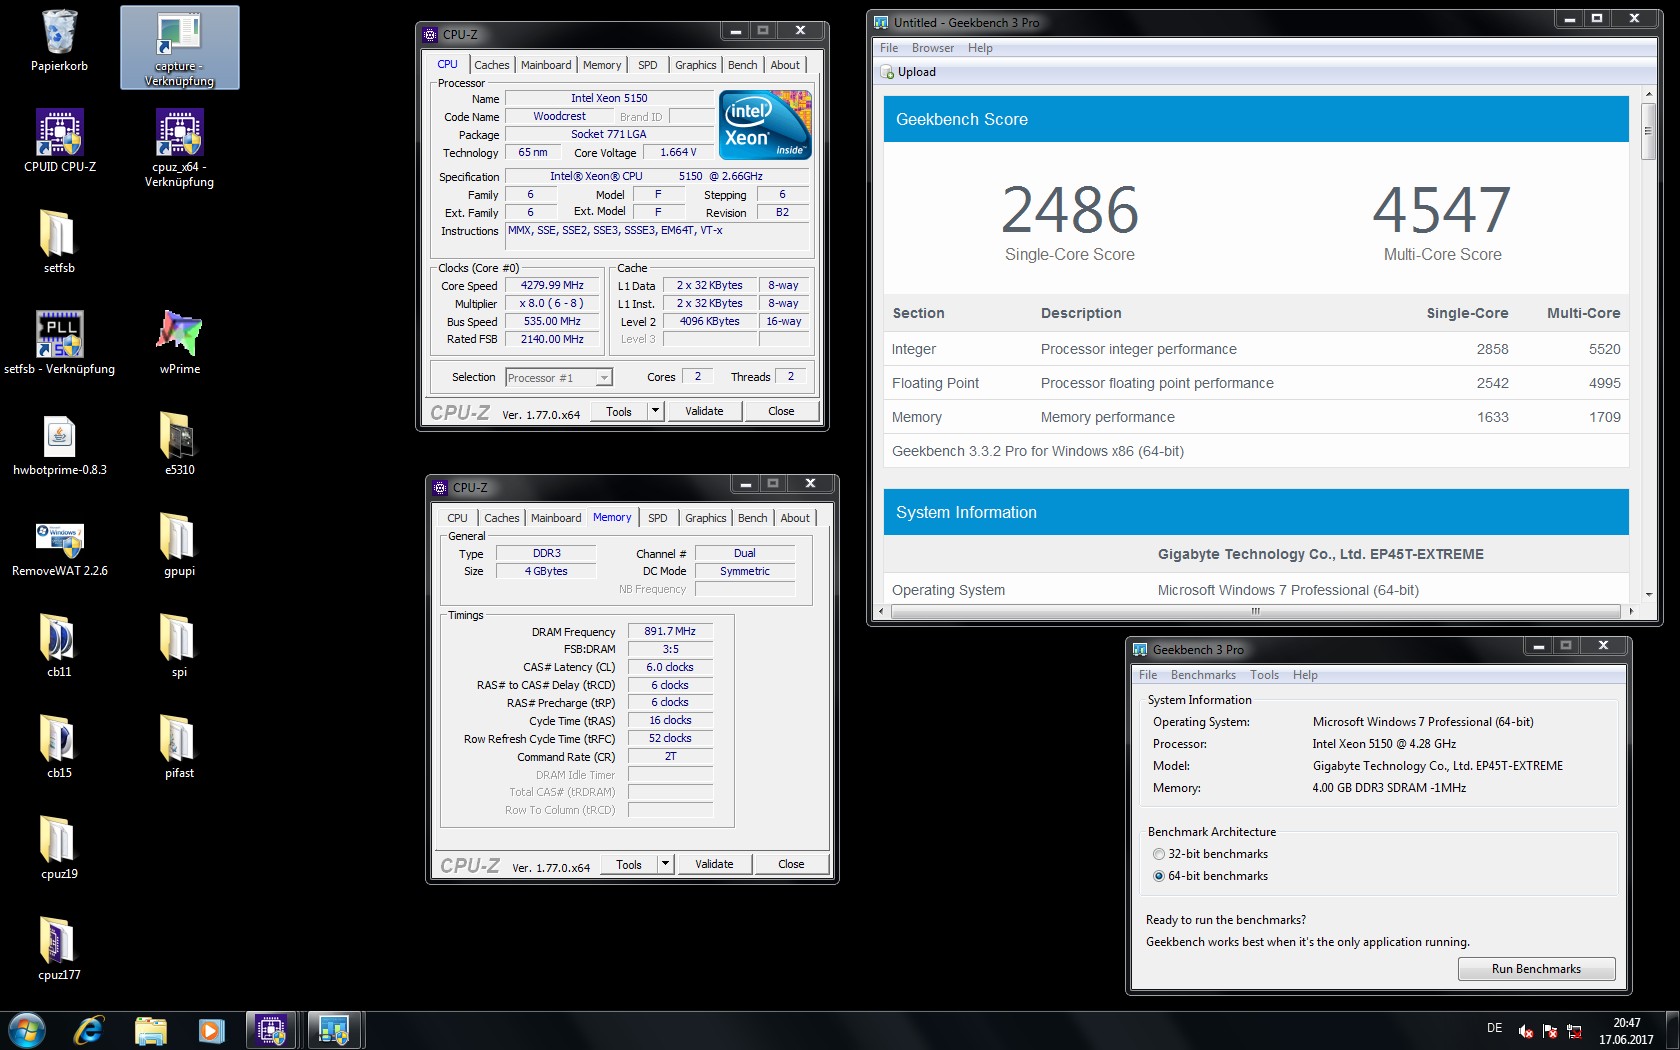Viewport: 1680px width, 1050px height.
Task: Open the Windows Start orb
Action: [27, 1030]
